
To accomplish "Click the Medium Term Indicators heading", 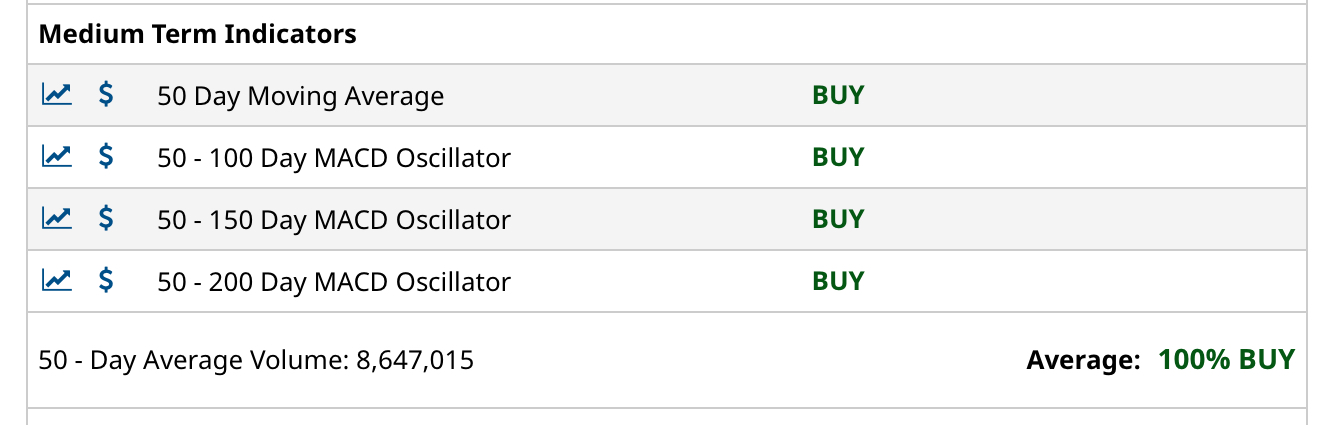I will click(198, 34).
